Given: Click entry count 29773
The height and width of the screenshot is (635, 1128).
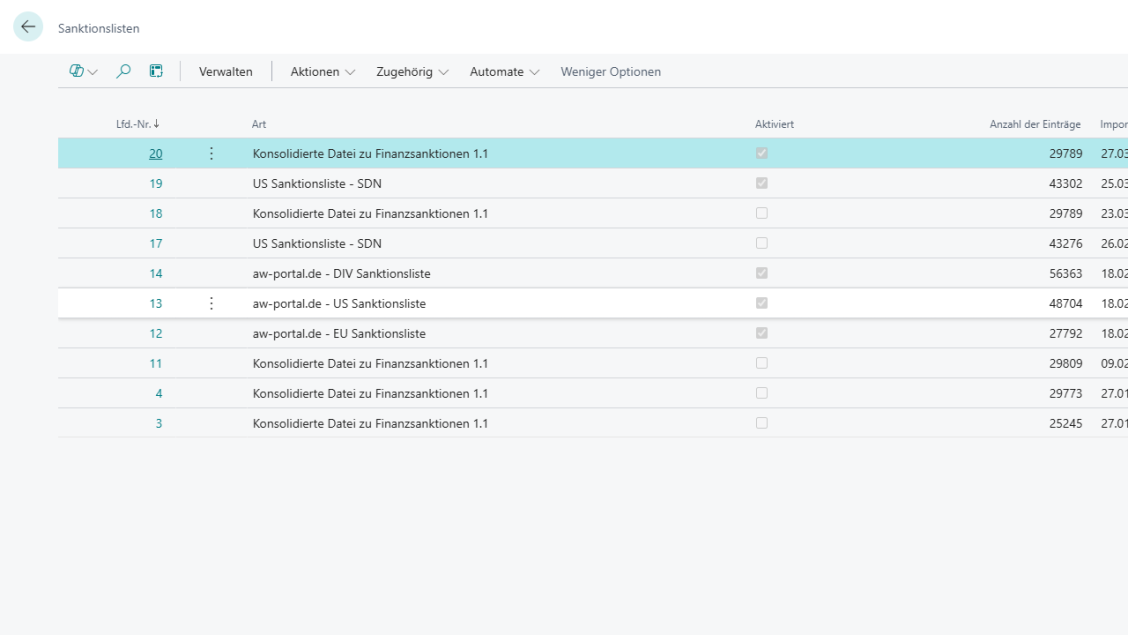Looking at the screenshot, I should [1065, 393].
